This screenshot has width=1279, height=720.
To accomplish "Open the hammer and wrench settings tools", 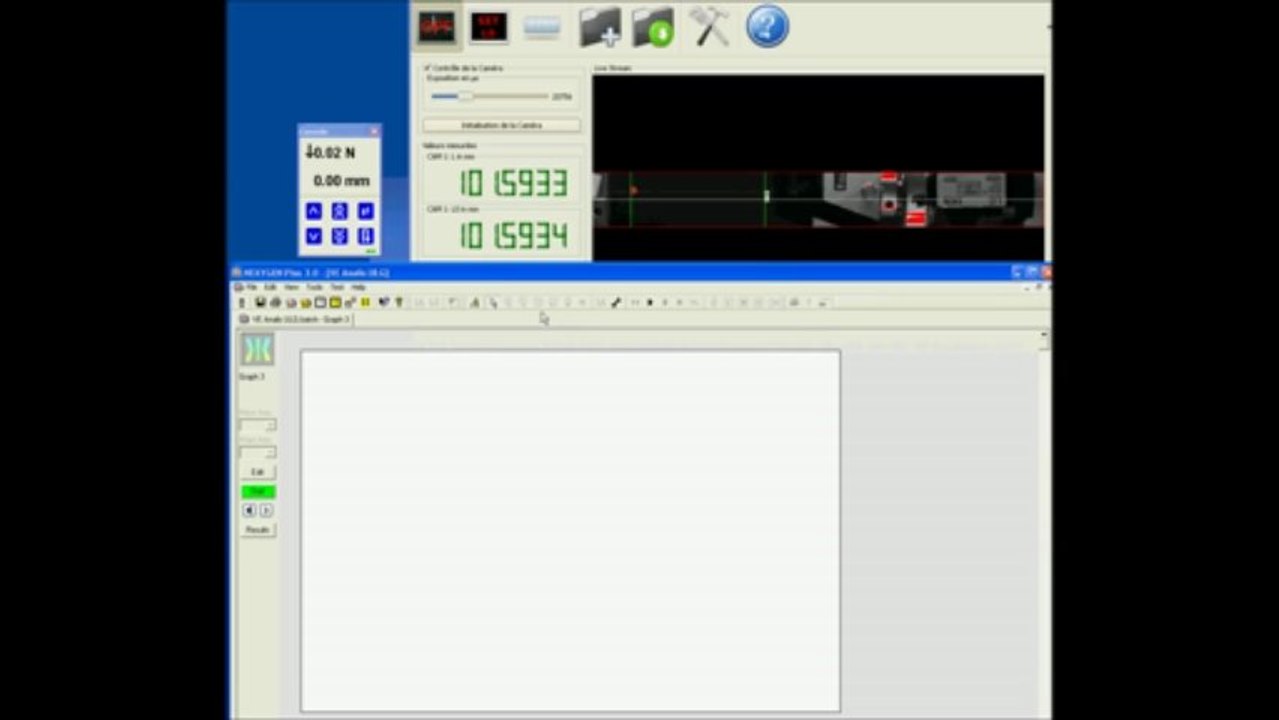I will (x=709, y=26).
